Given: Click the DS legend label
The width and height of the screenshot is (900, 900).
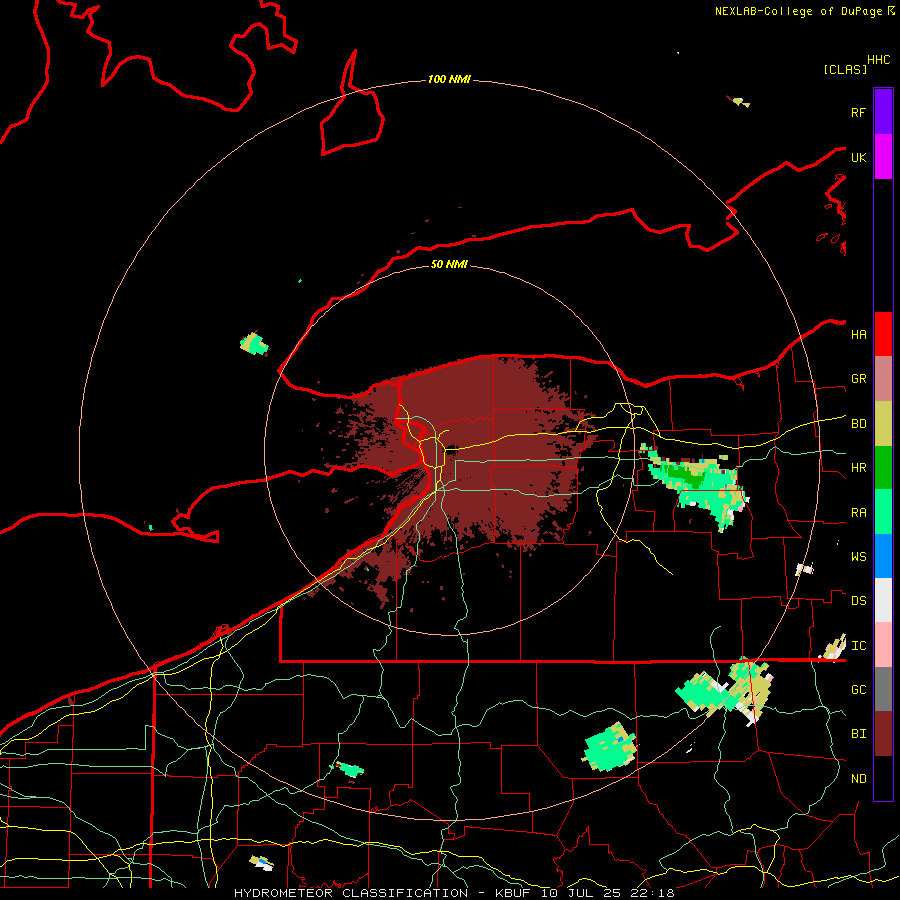Looking at the screenshot, I should coord(858,601).
